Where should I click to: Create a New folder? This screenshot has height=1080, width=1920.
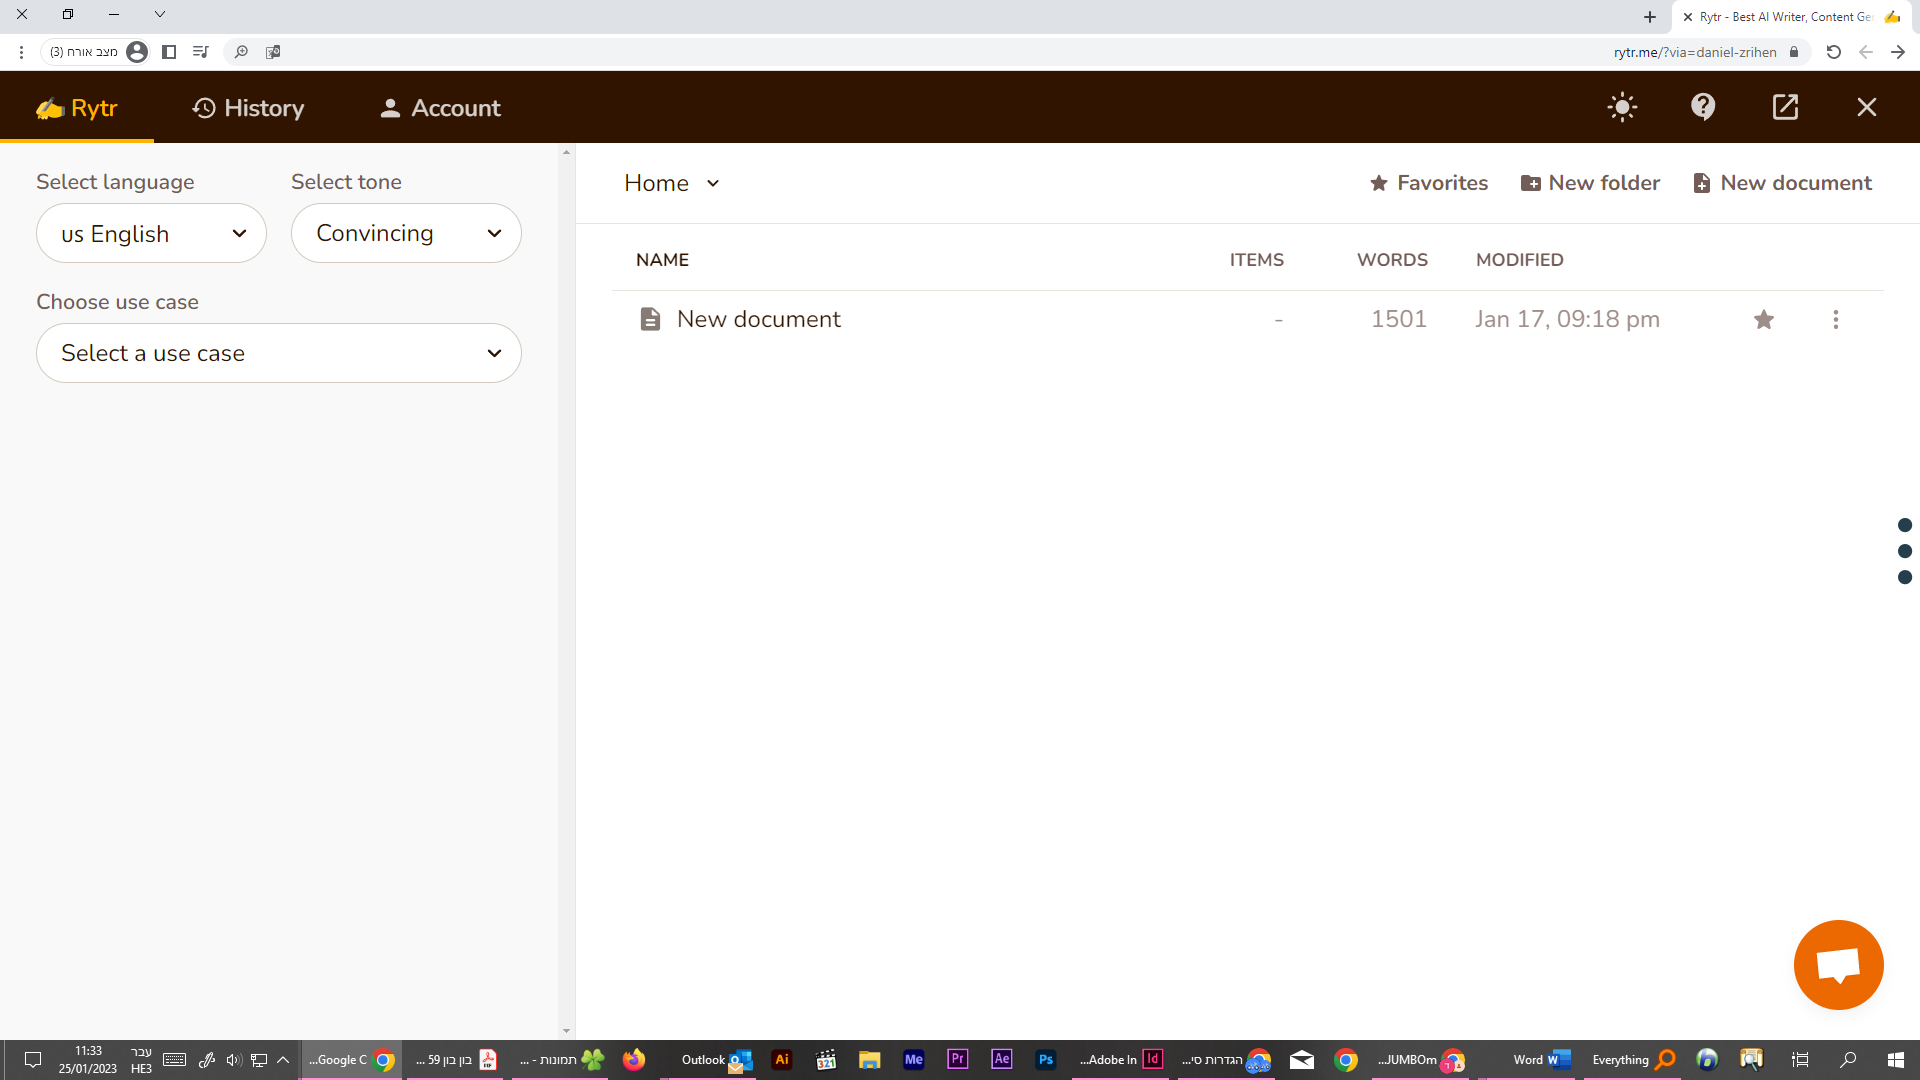click(1590, 183)
